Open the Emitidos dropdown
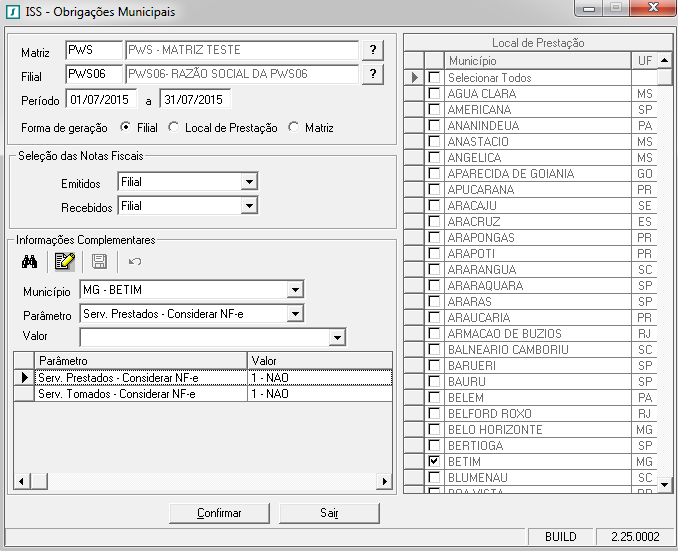678x551 pixels. (249, 182)
